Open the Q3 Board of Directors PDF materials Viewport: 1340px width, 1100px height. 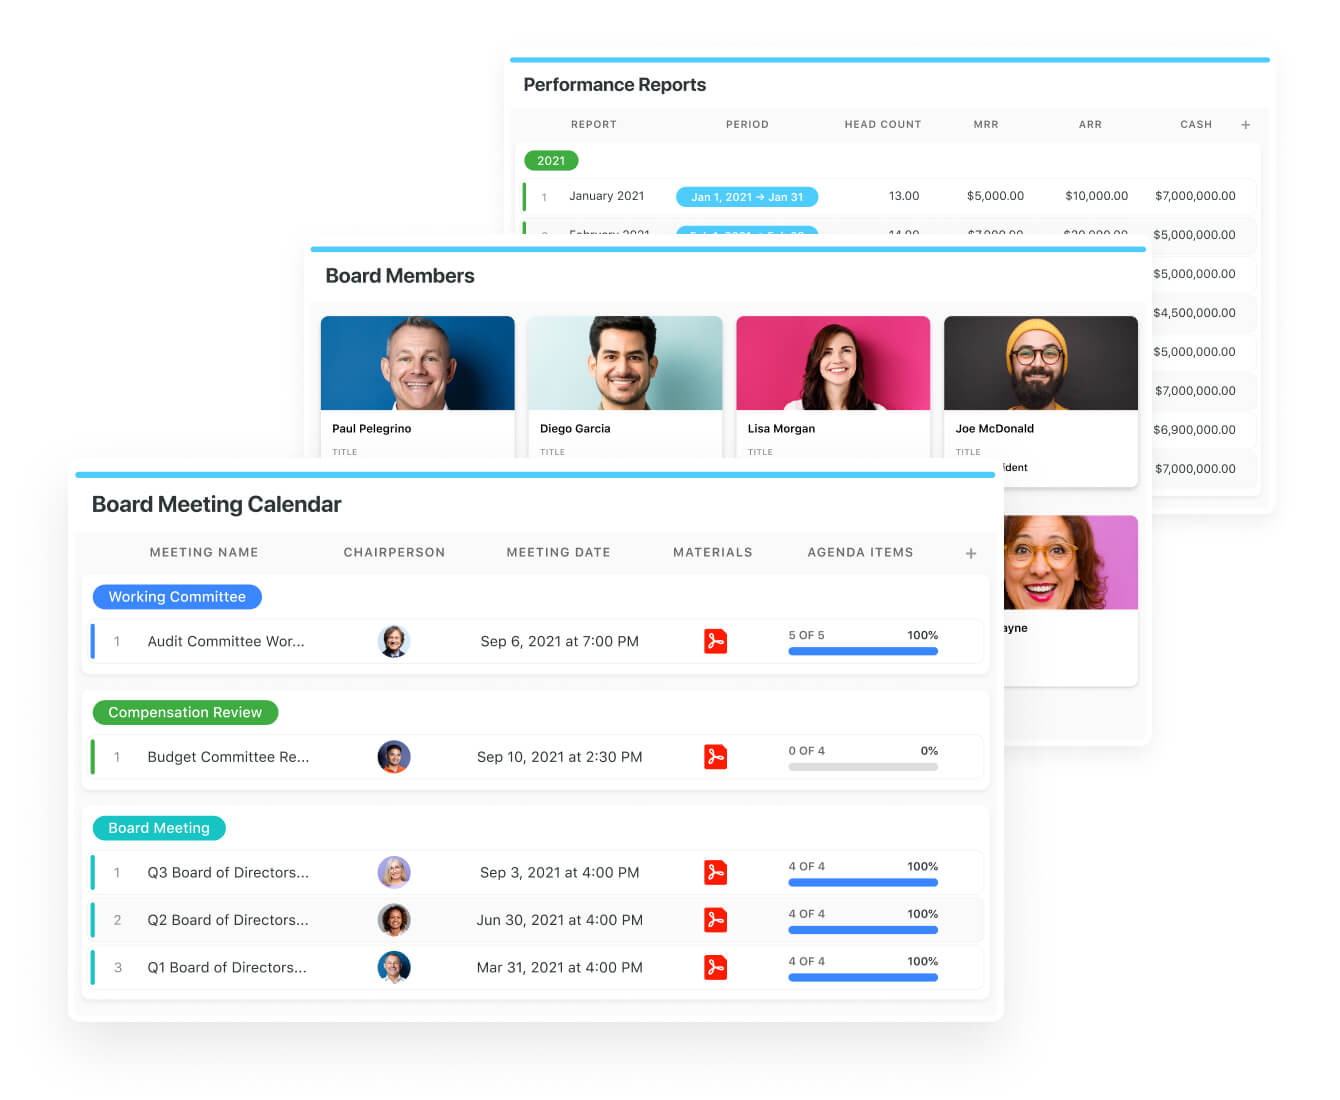715,872
